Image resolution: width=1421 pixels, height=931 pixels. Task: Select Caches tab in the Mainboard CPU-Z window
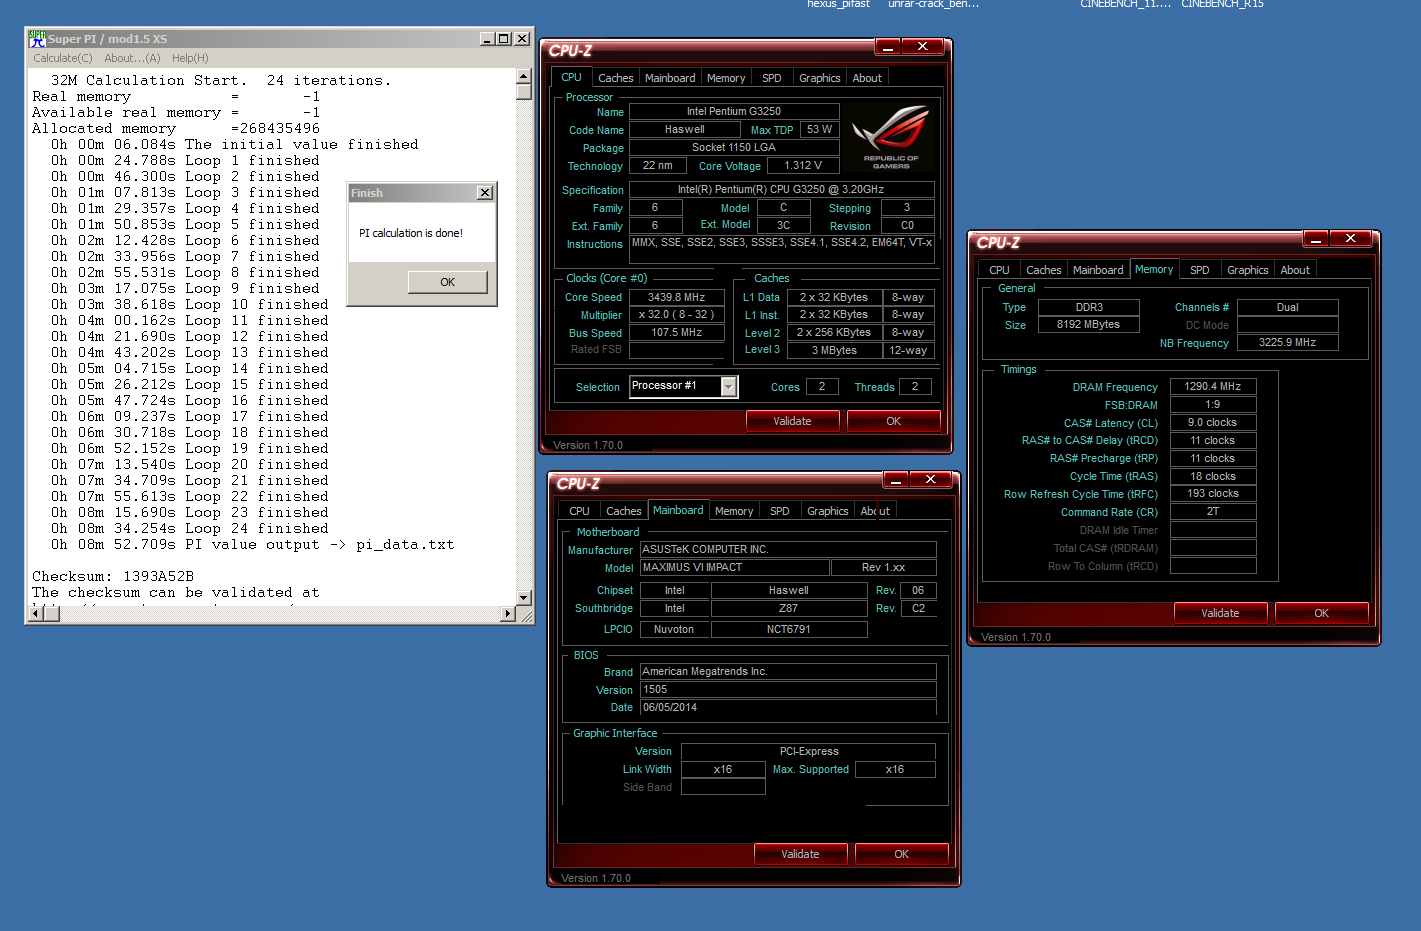624,511
